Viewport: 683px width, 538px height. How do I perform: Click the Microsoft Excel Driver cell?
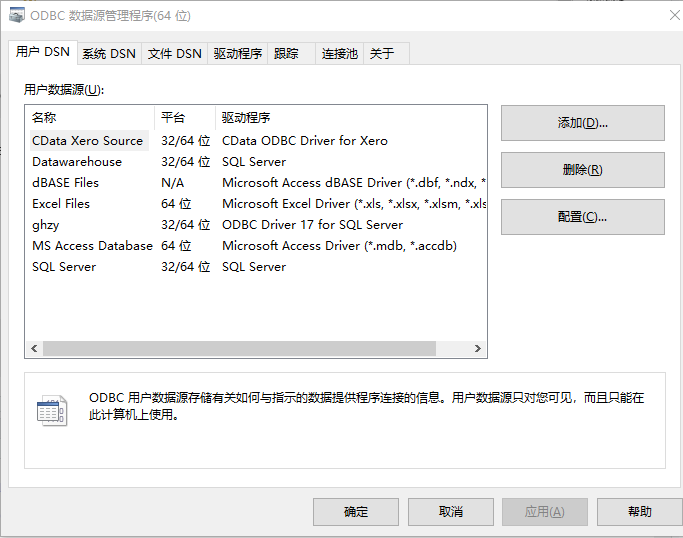(x=354, y=204)
